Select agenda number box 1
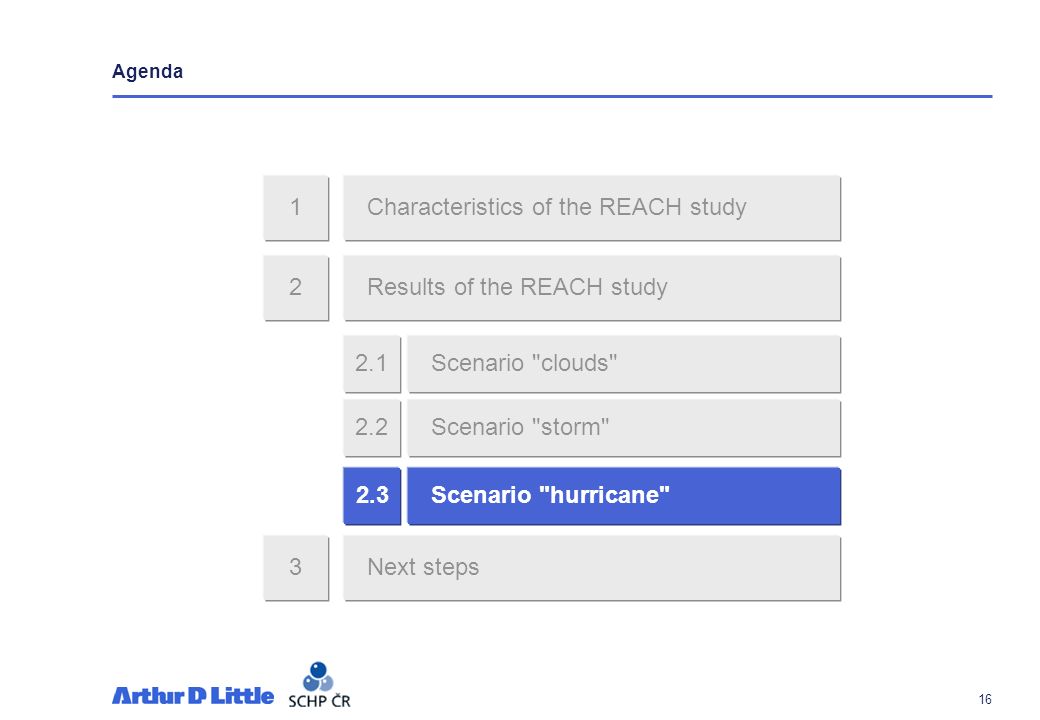The image size is (1040, 720). click(296, 208)
